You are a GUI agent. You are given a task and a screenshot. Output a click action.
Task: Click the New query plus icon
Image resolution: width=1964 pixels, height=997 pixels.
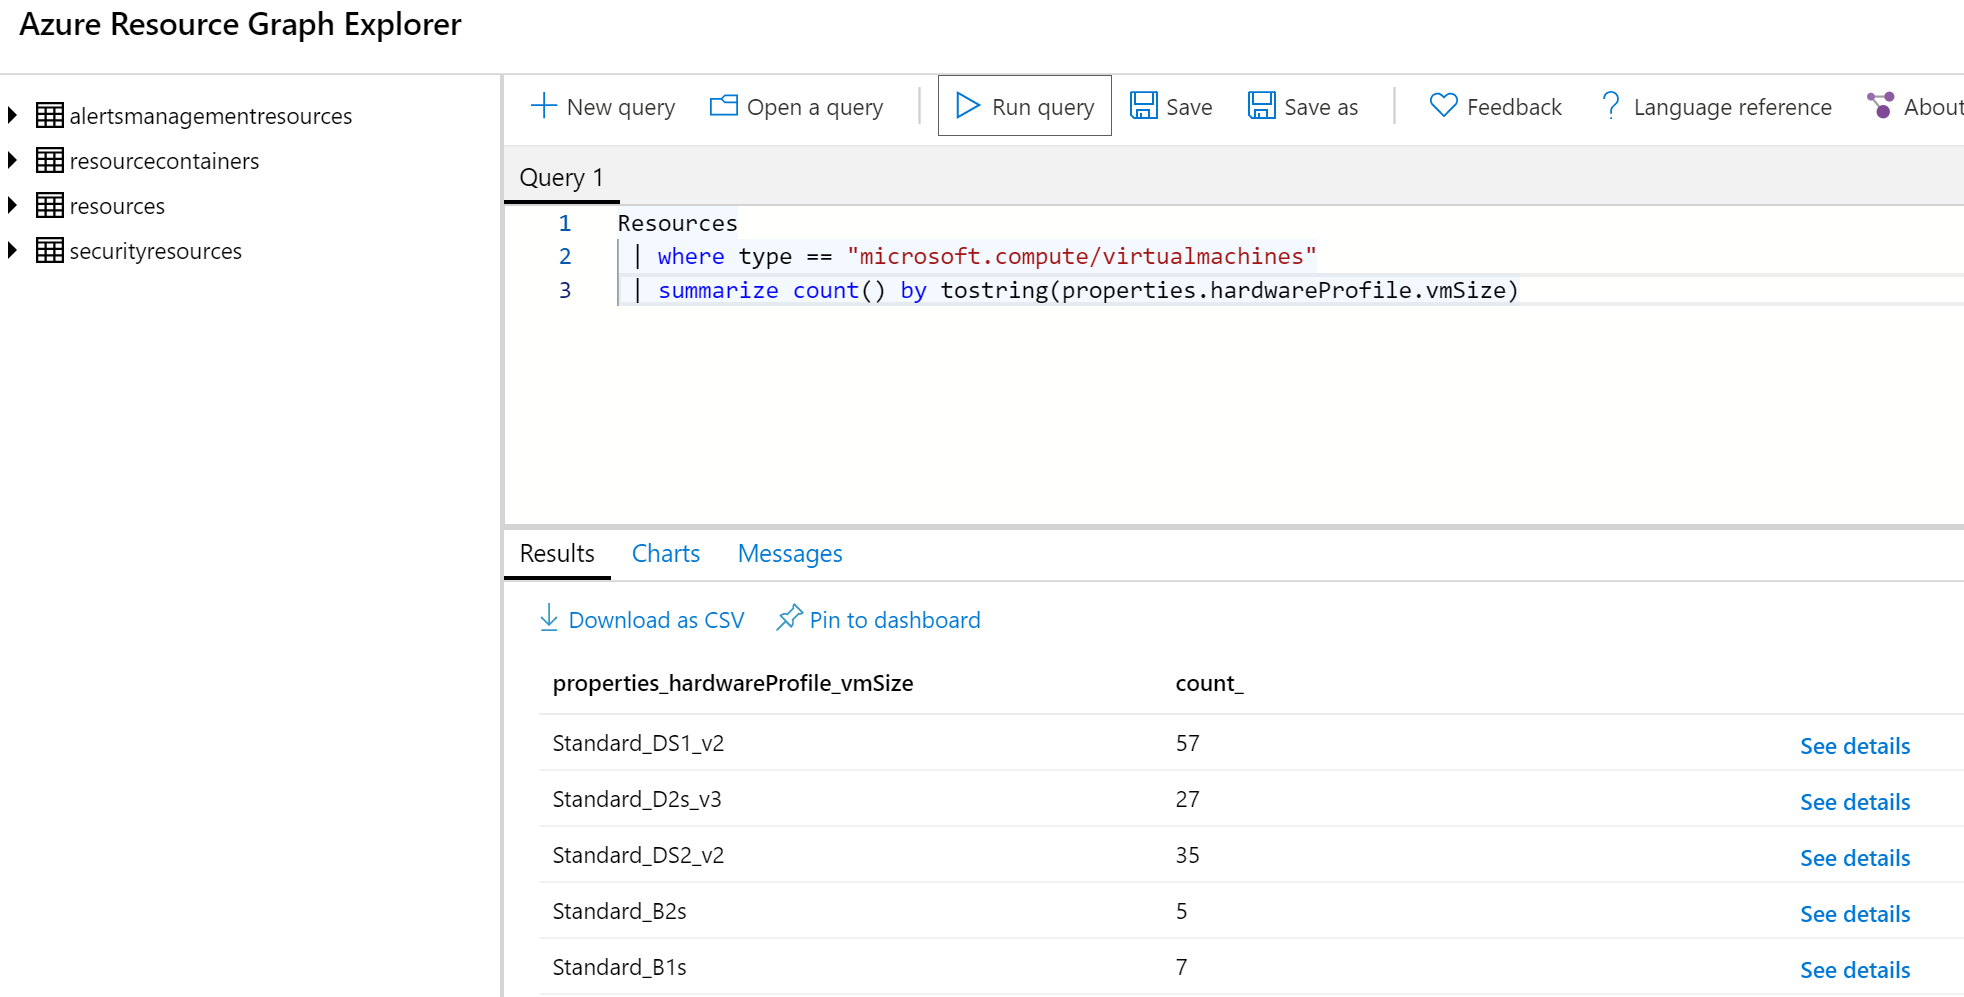coord(543,106)
